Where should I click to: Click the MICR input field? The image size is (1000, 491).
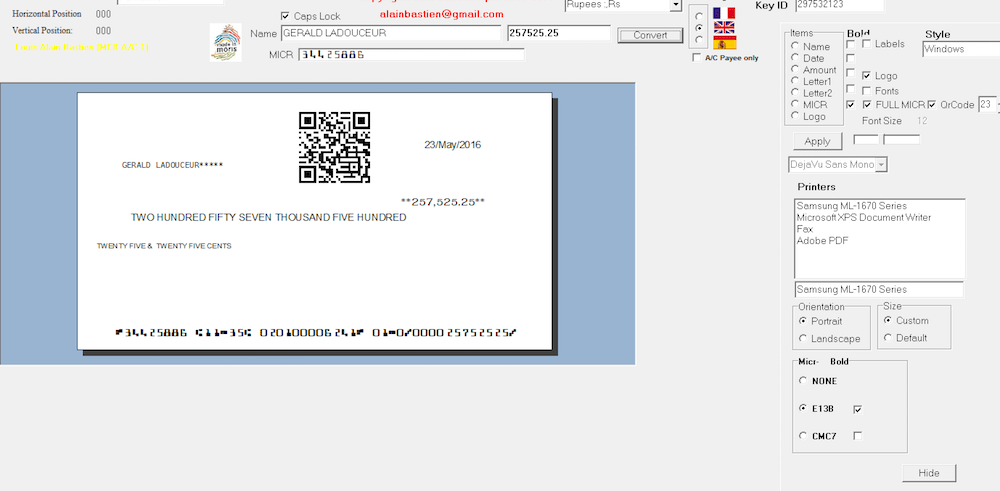[411, 55]
